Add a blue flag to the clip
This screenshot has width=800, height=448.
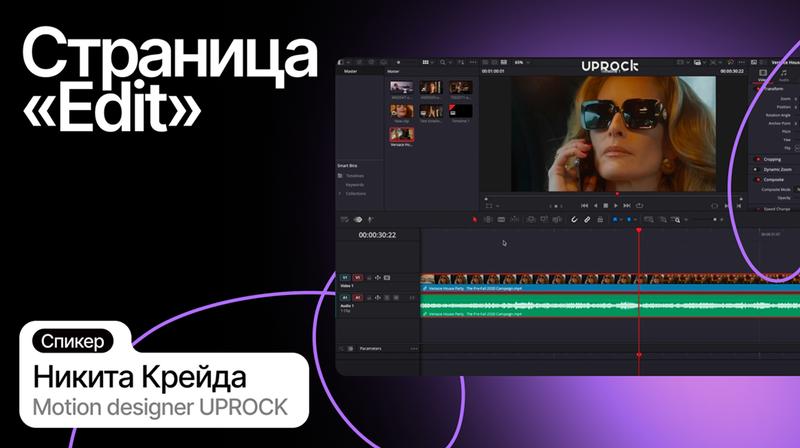coord(615,220)
